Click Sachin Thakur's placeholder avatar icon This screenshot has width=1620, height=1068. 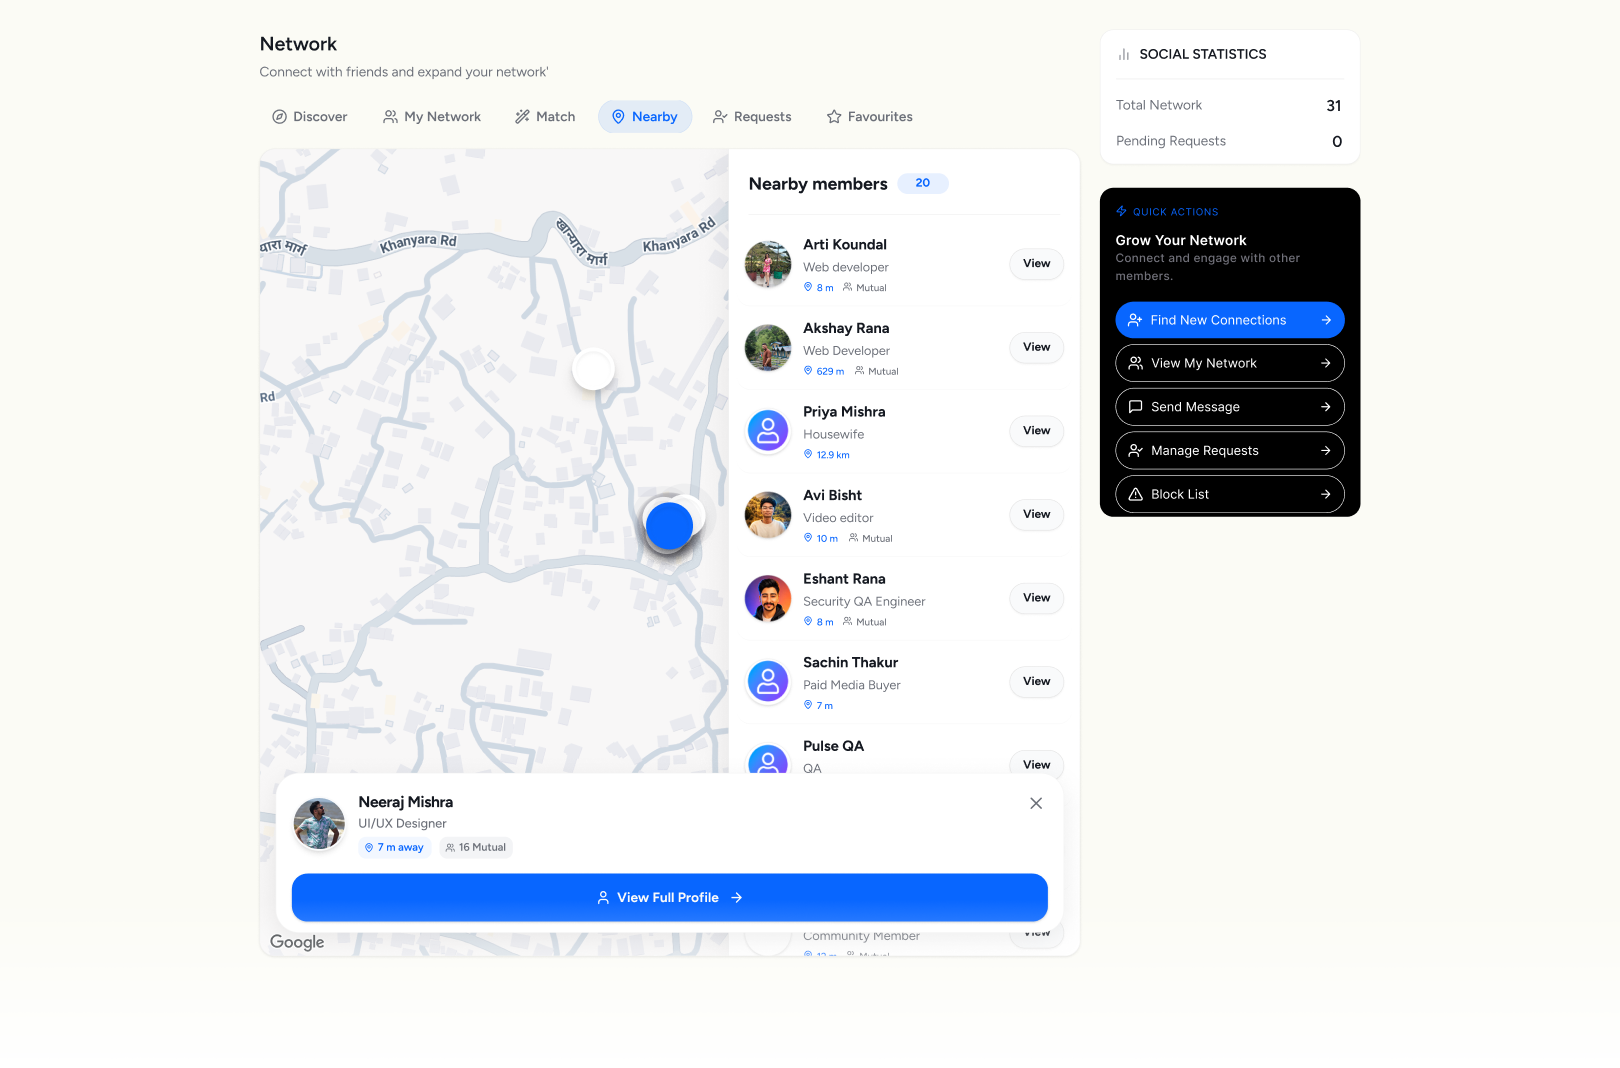(768, 682)
